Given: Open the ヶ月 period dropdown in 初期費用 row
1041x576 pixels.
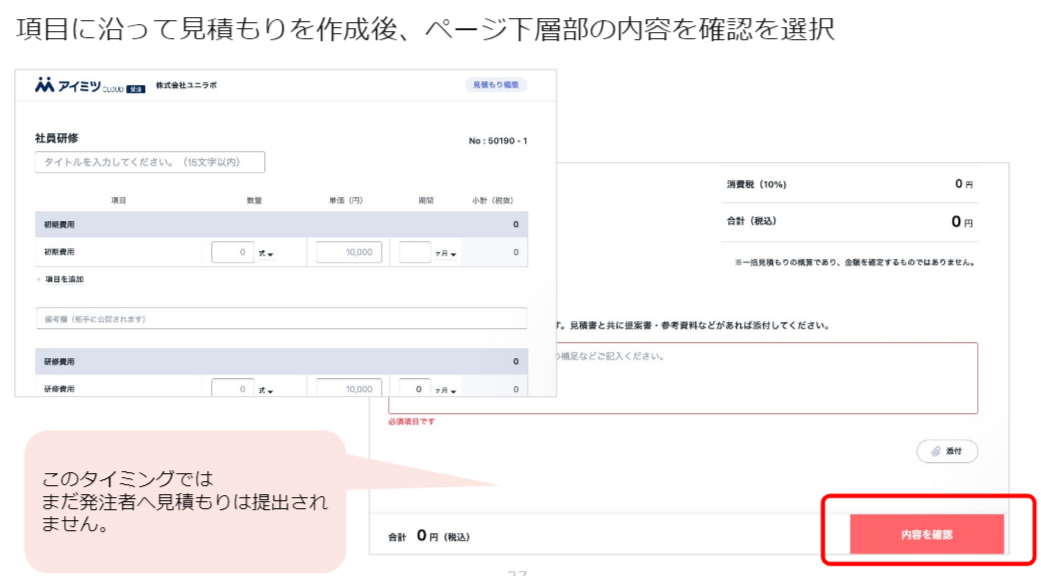Looking at the screenshot, I should pos(446,254).
